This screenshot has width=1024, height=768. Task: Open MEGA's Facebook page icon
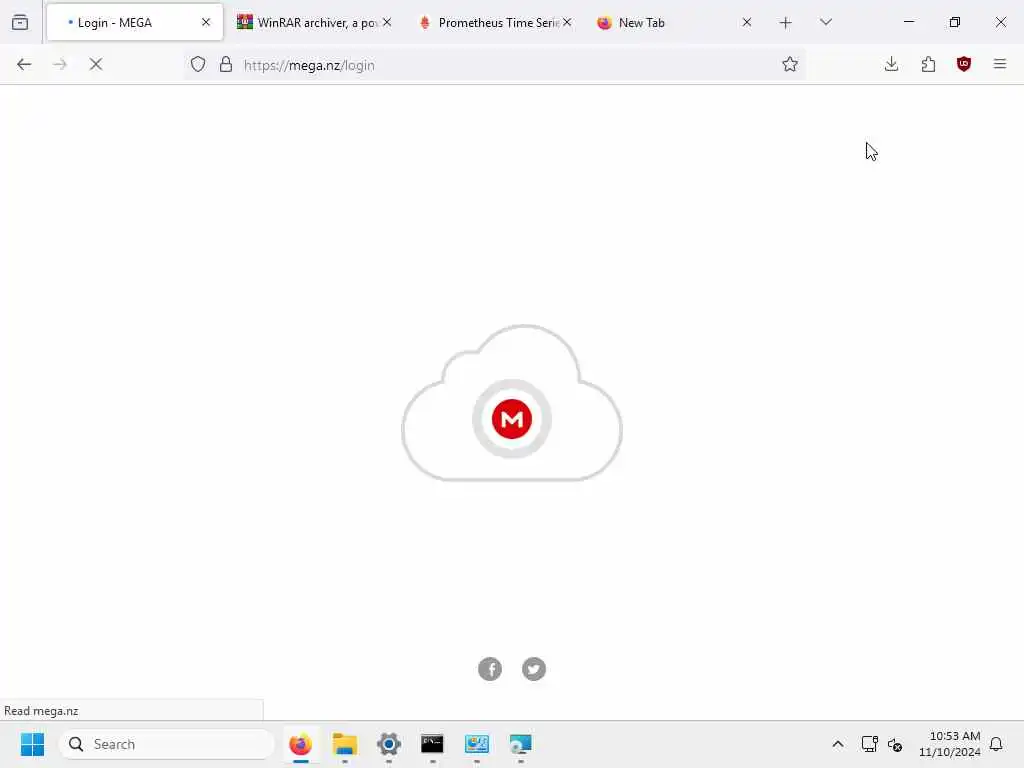(490, 669)
